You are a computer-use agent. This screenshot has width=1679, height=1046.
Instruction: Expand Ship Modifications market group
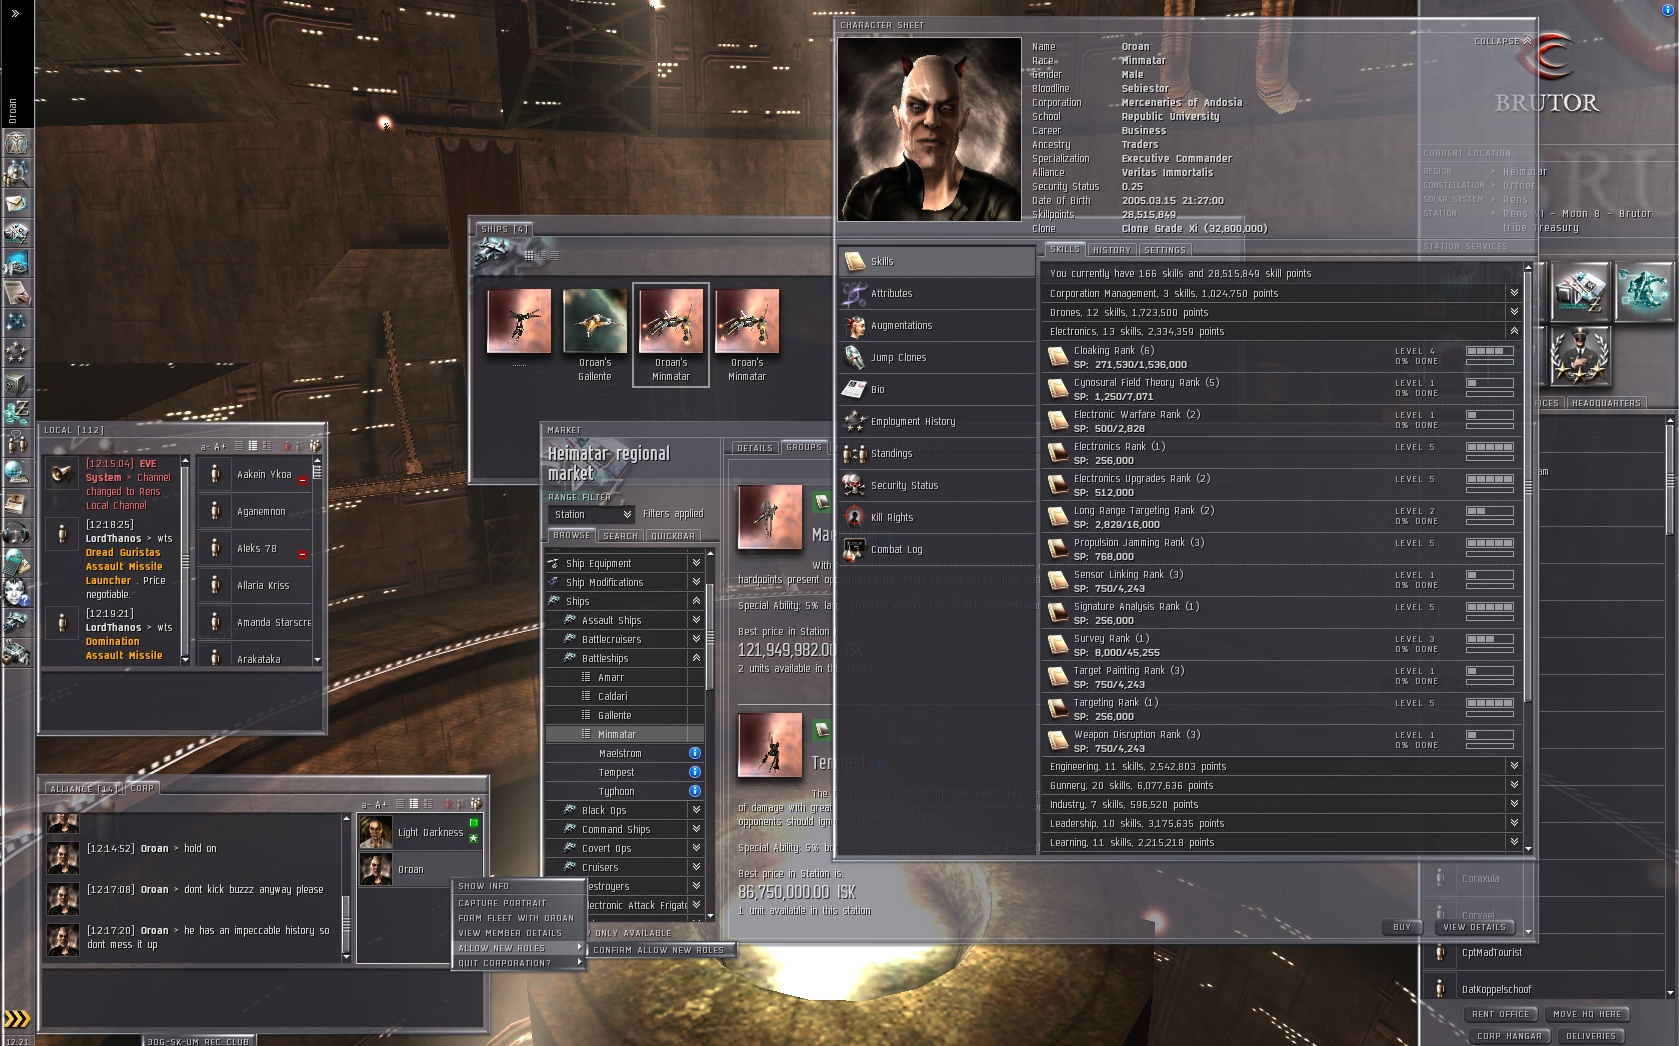696,582
